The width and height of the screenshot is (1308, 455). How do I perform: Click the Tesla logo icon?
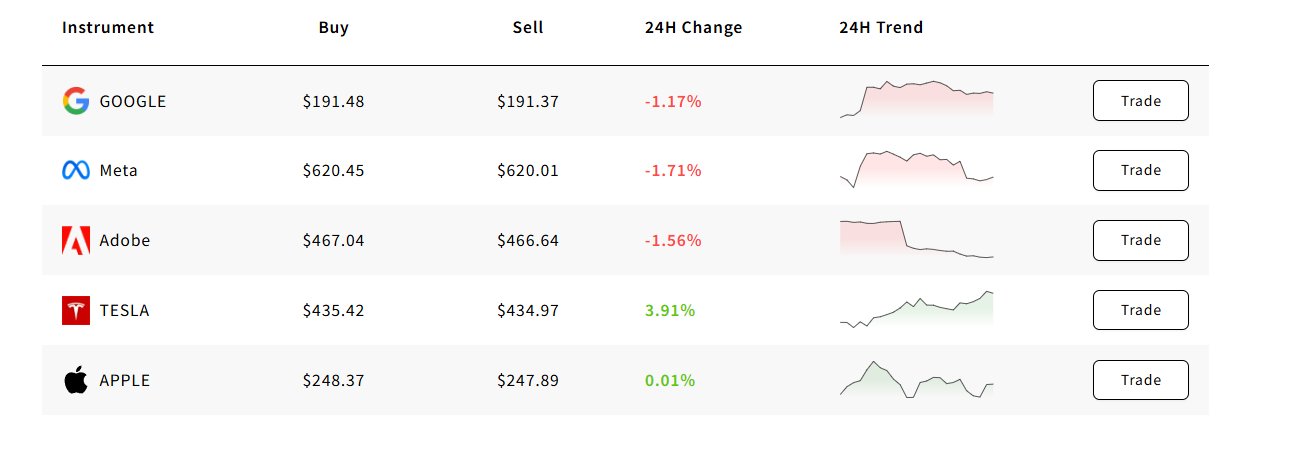coord(76,311)
